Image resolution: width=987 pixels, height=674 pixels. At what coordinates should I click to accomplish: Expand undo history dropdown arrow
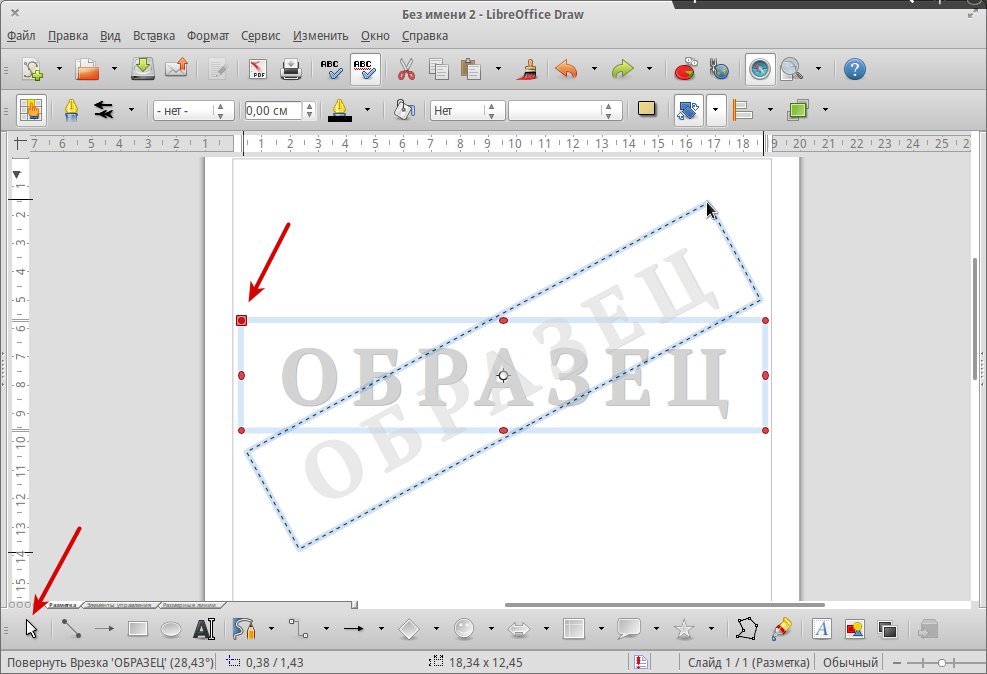(x=594, y=69)
